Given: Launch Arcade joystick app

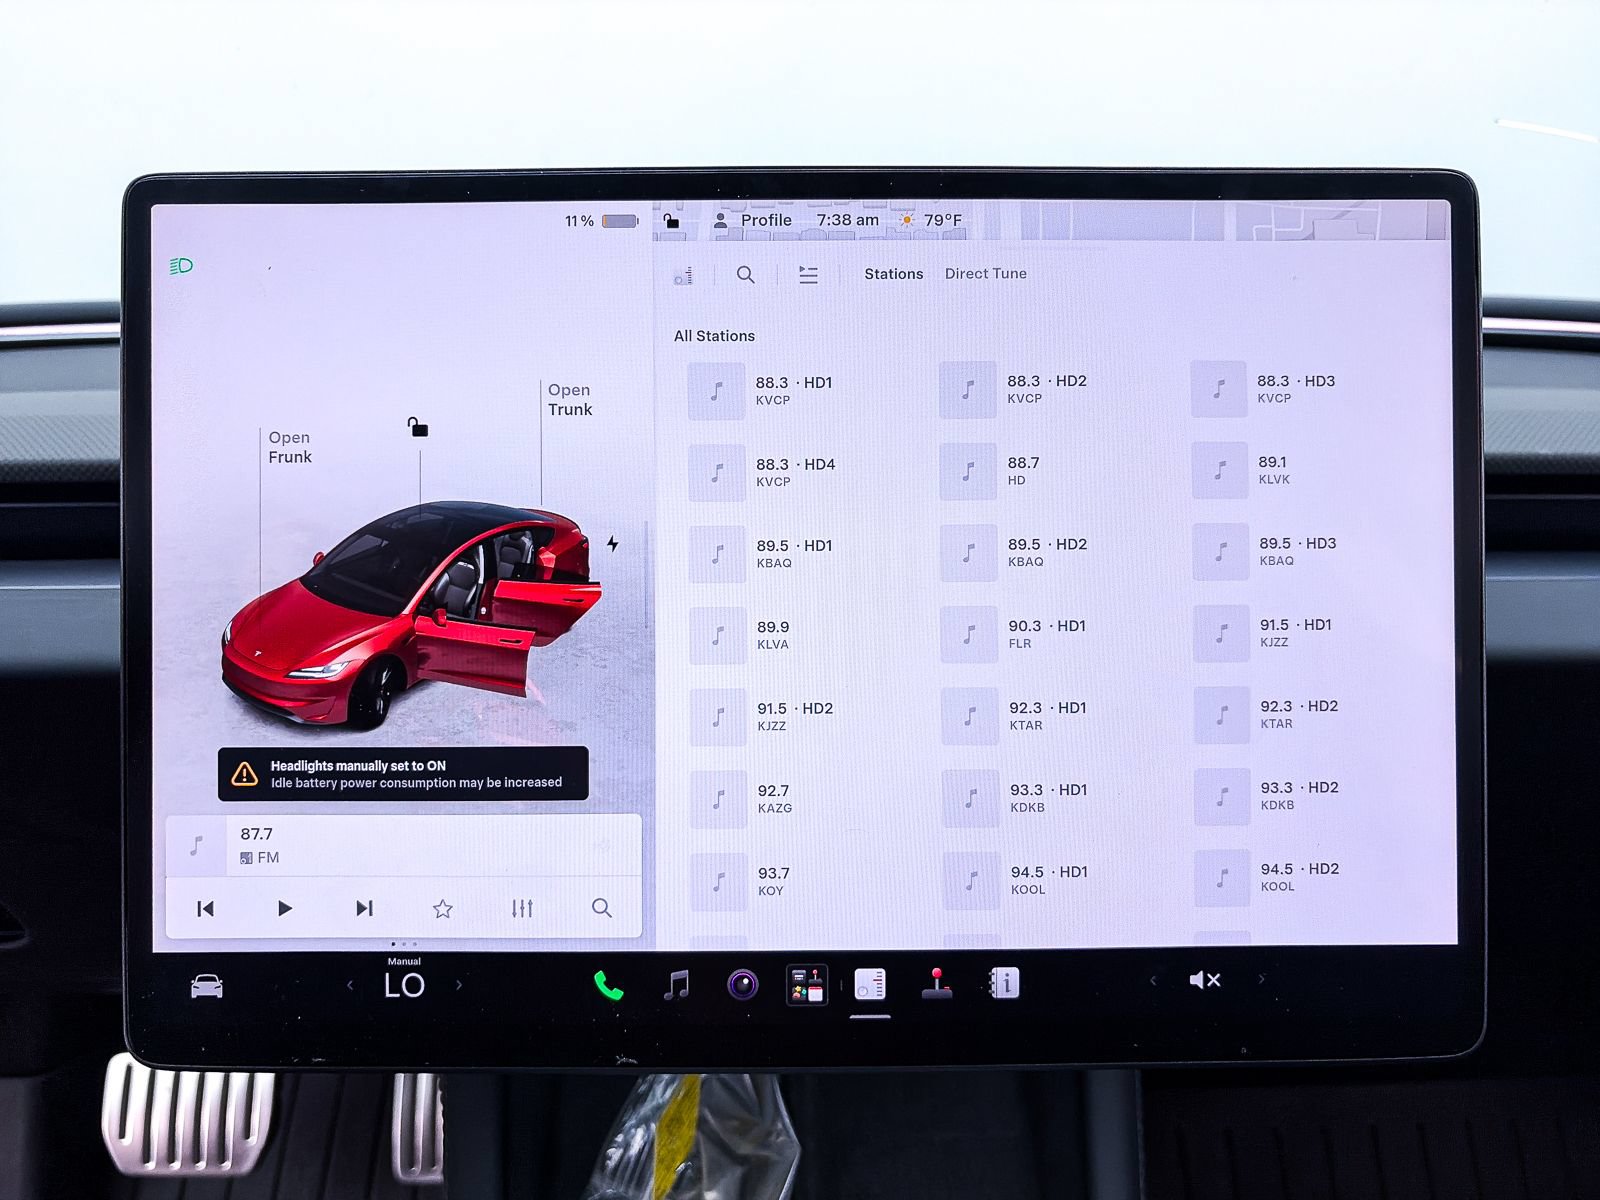Looking at the screenshot, I should [937, 984].
